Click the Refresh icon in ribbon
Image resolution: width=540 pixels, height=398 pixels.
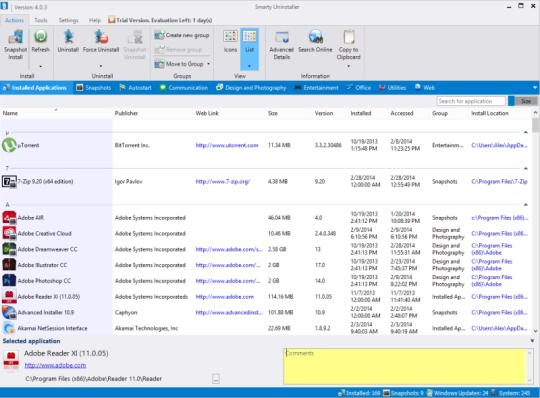[40, 36]
